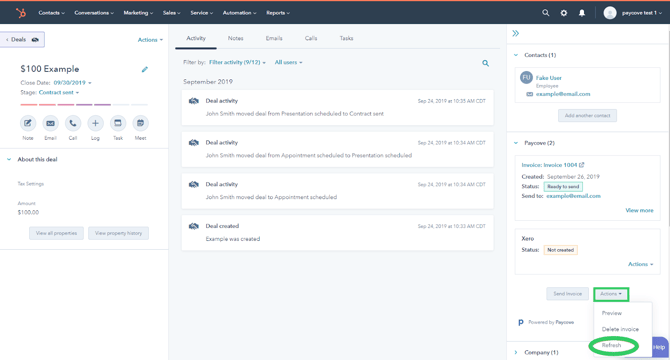Screen dimensions: 670x360
Task: Click the Not created Xero status badge
Action: tap(560, 250)
